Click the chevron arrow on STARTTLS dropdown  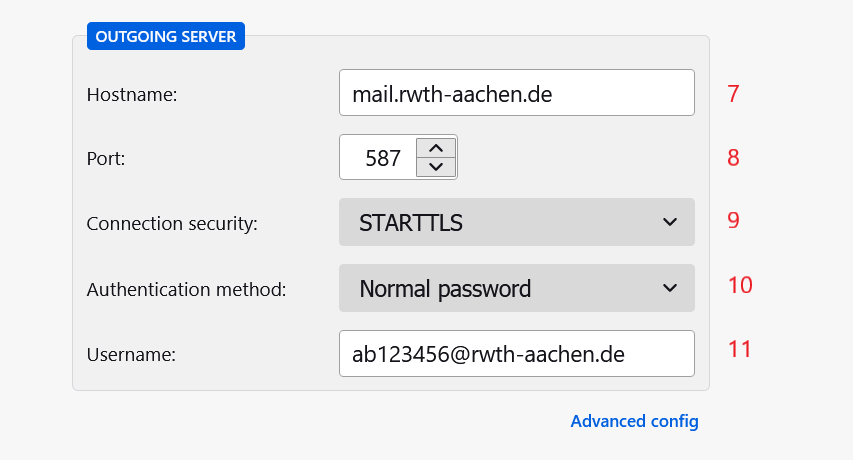pos(670,222)
